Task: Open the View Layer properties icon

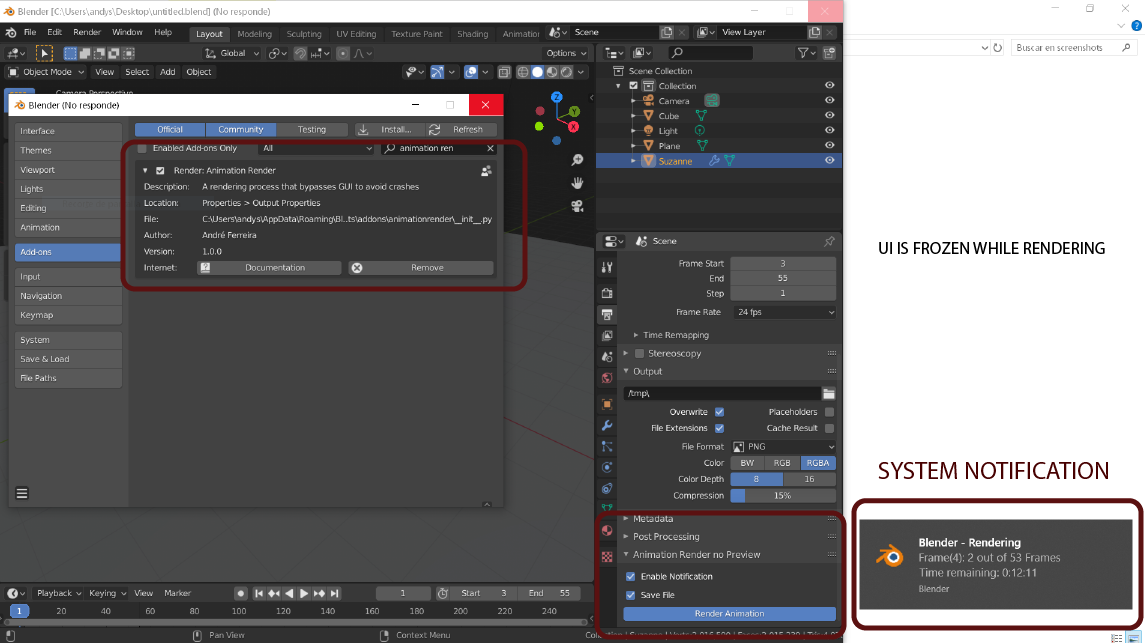Action: click(607, 336)
